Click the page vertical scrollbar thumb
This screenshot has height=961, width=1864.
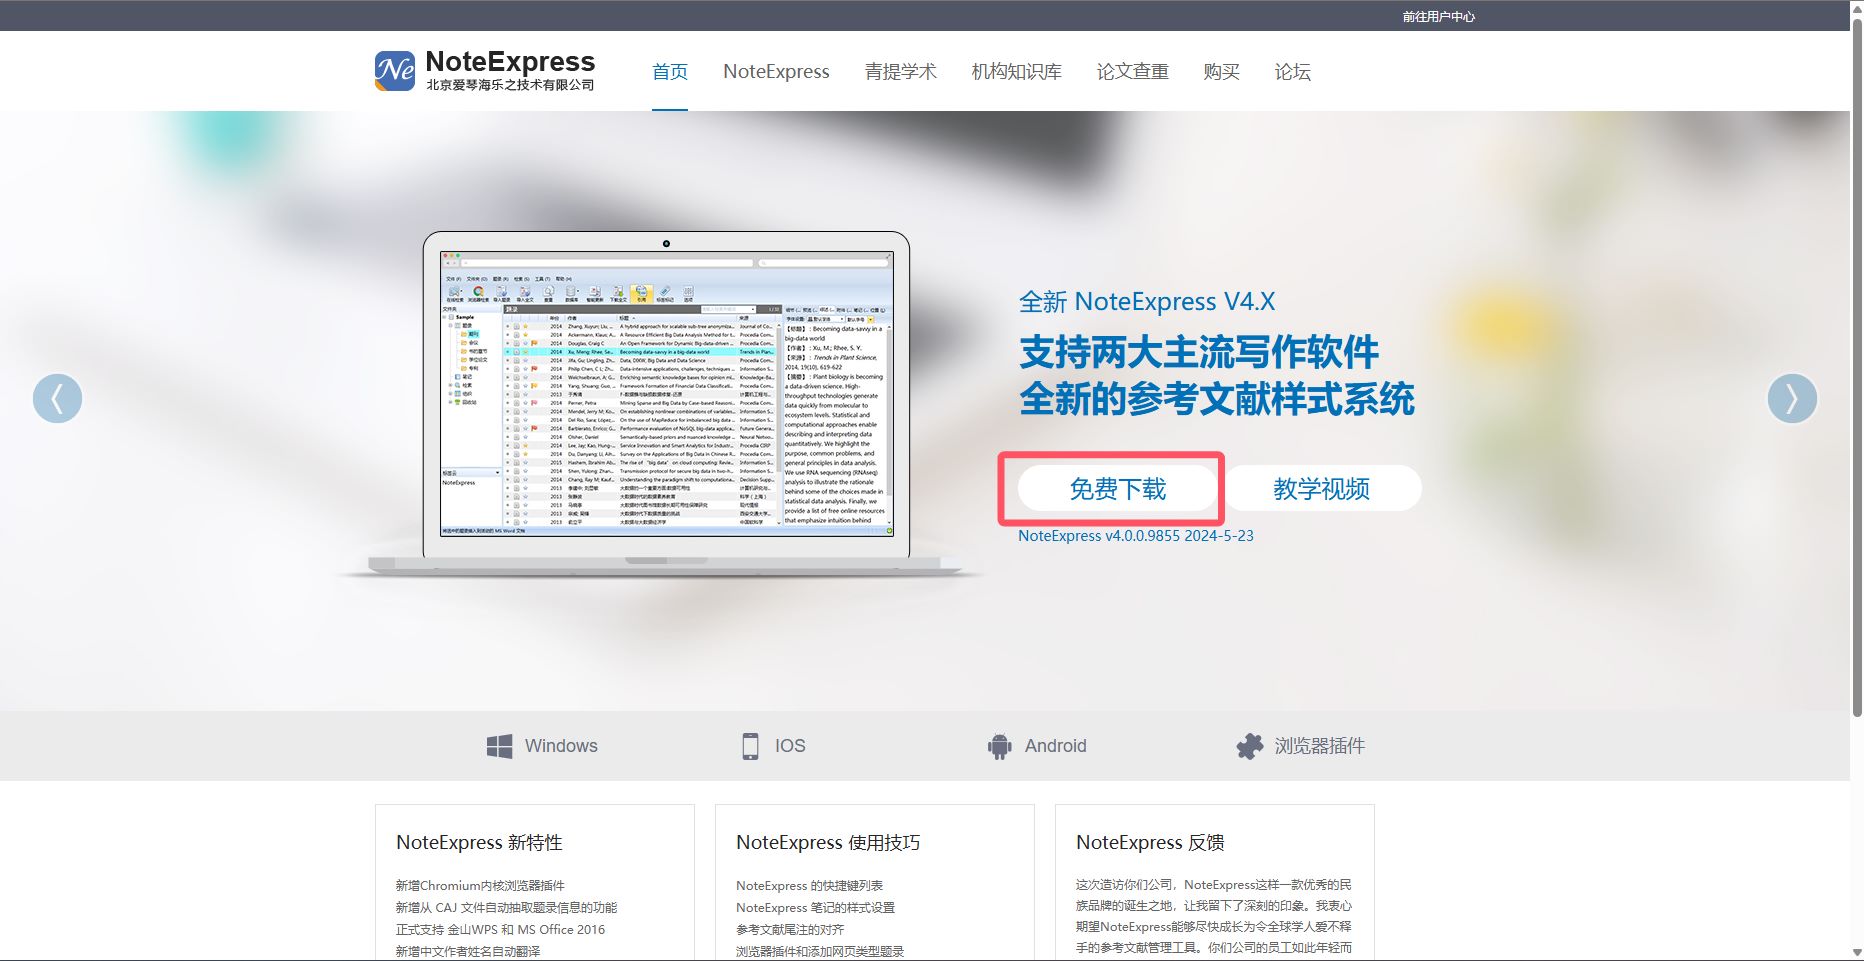1857,366
